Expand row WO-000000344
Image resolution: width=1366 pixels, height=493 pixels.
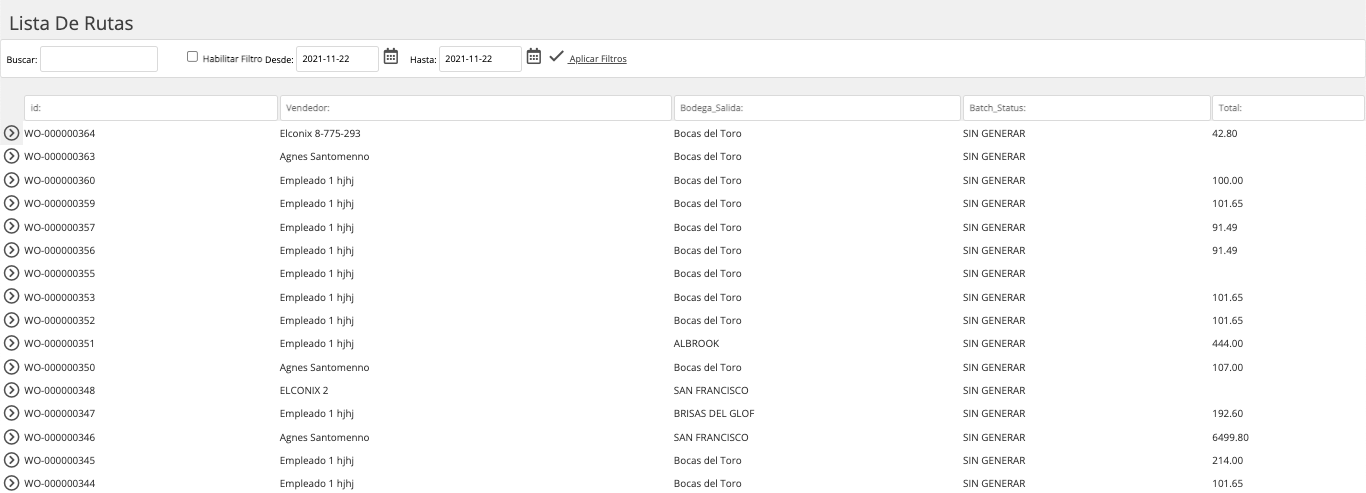(x=12, y=484)
